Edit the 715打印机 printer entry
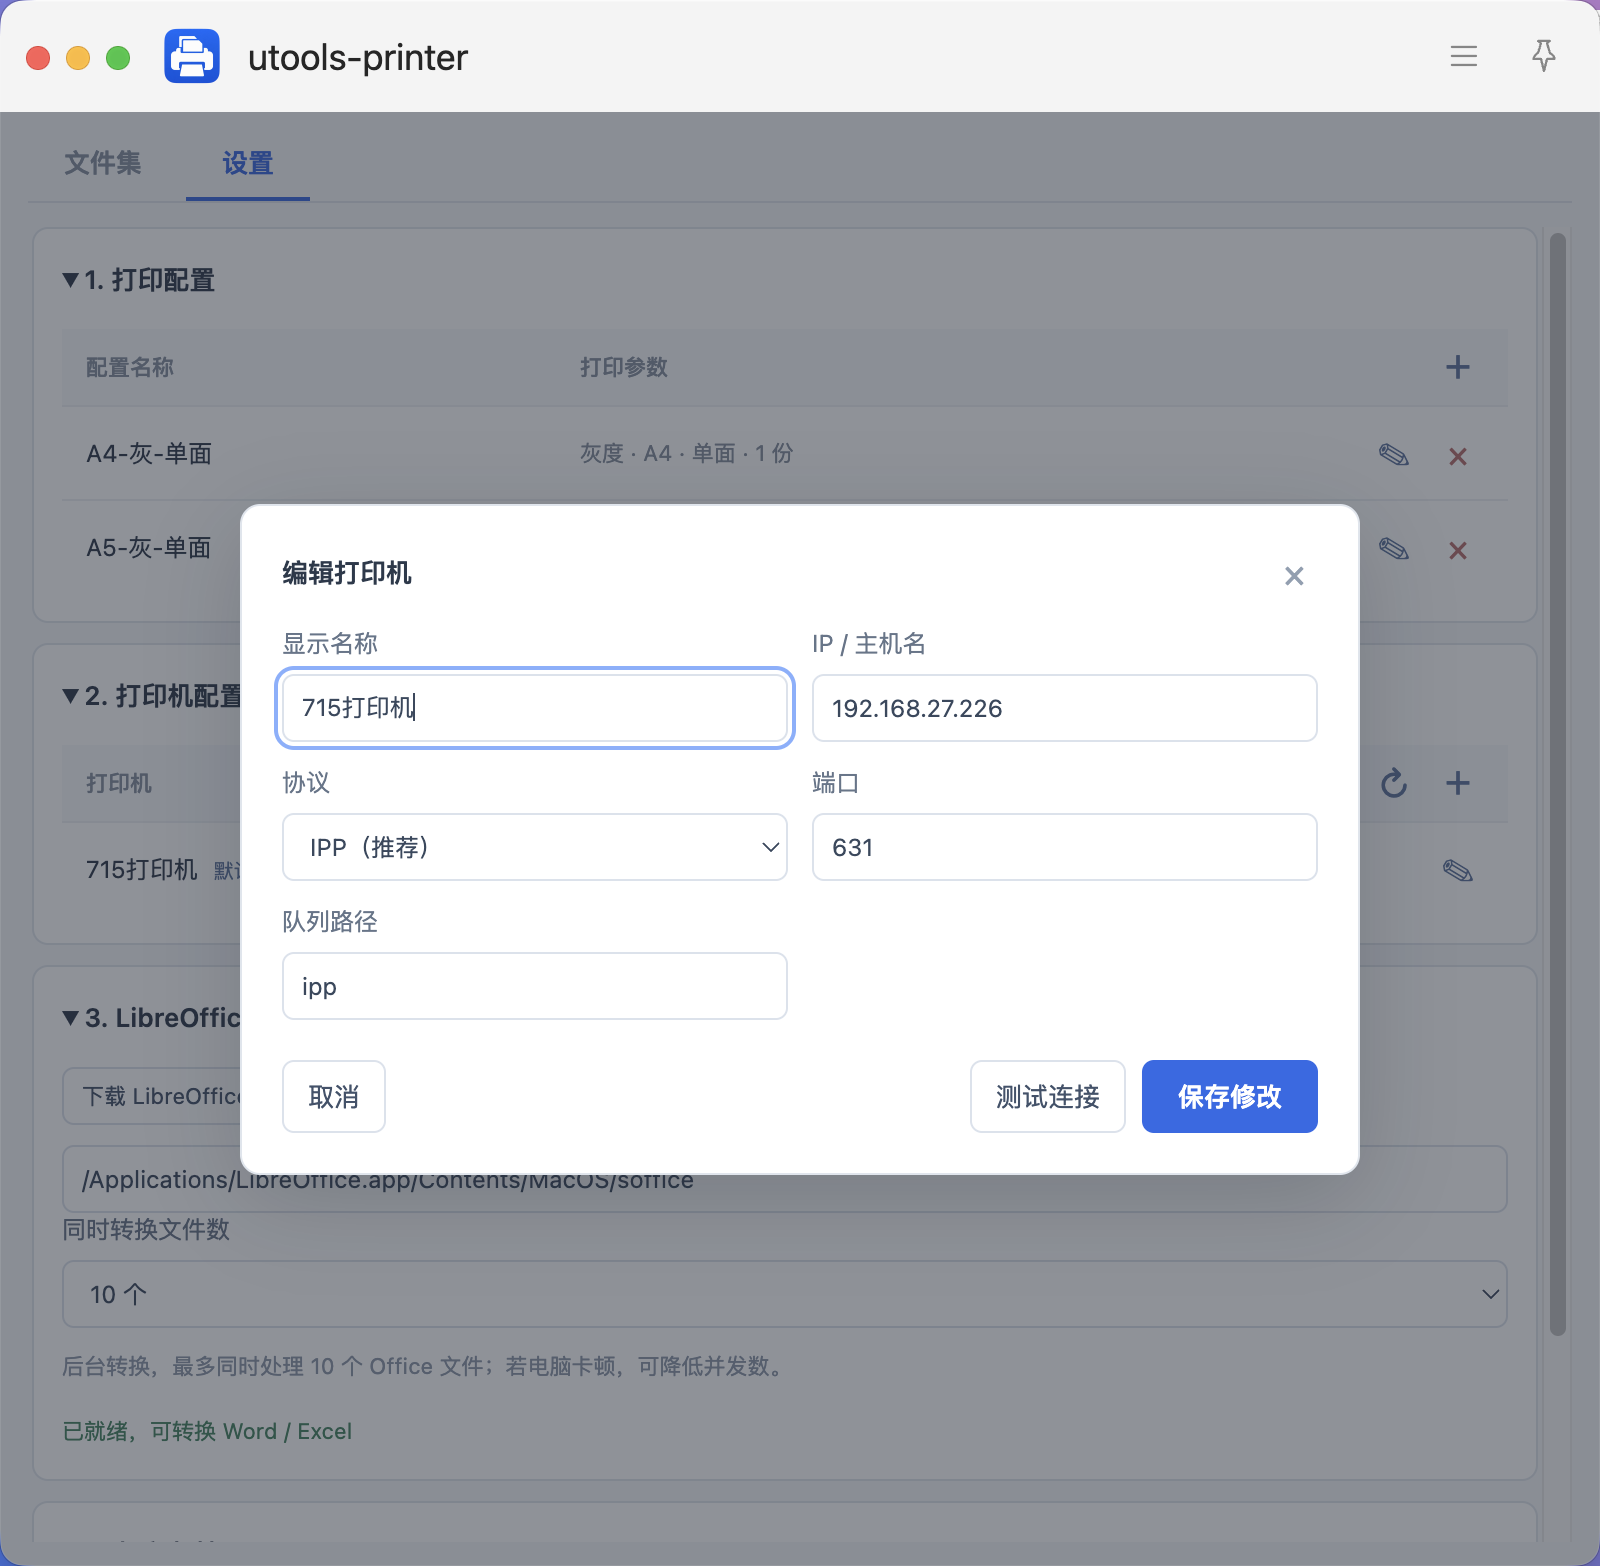Viewport: 1600px width, 1566px height. click(x=1458, y=870)
